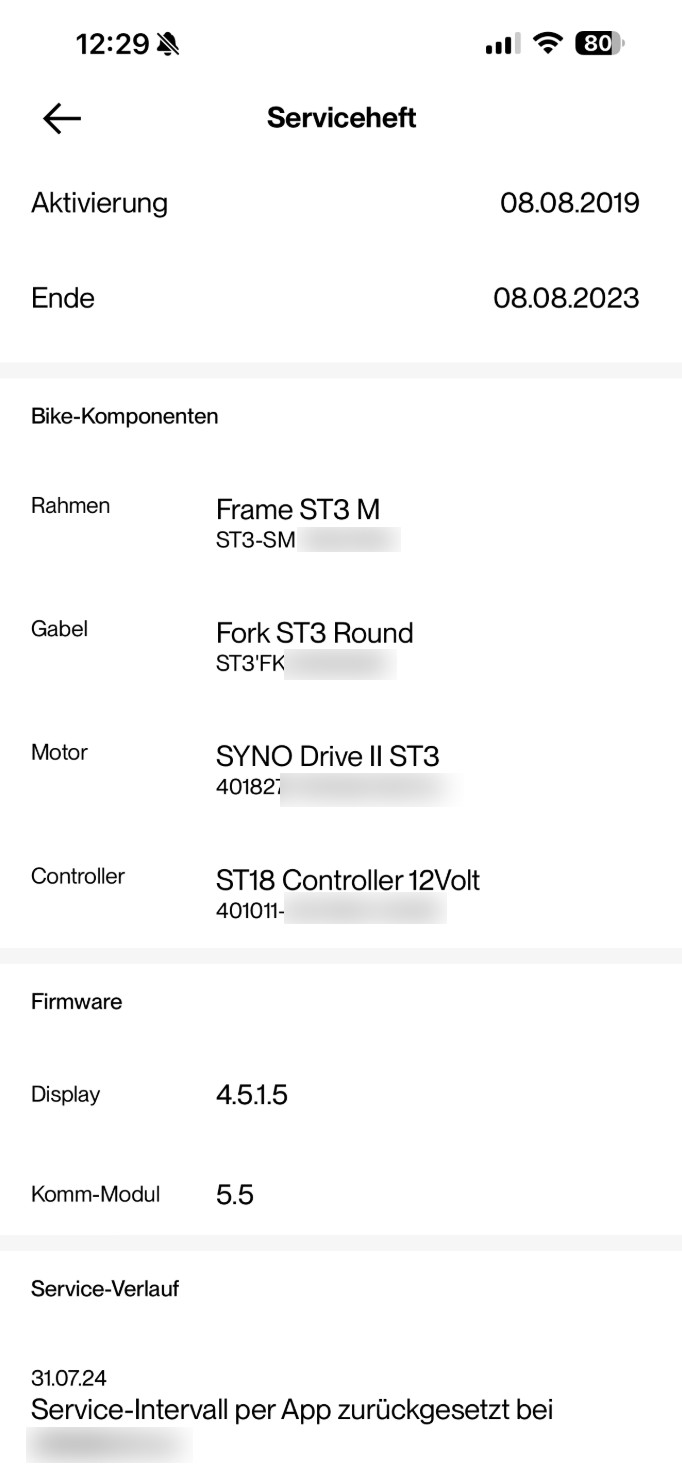Tap the SYNO Drive II ST3 entry
The height and width of the screenshot is (1483, 682).
pyautogui.click(x=327, y=756)
